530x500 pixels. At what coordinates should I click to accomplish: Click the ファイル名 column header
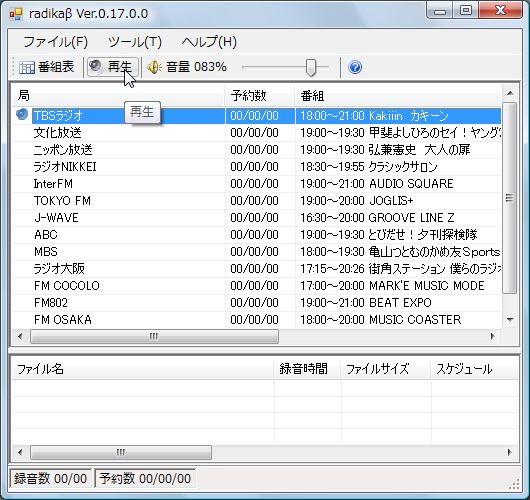[143, 369]
